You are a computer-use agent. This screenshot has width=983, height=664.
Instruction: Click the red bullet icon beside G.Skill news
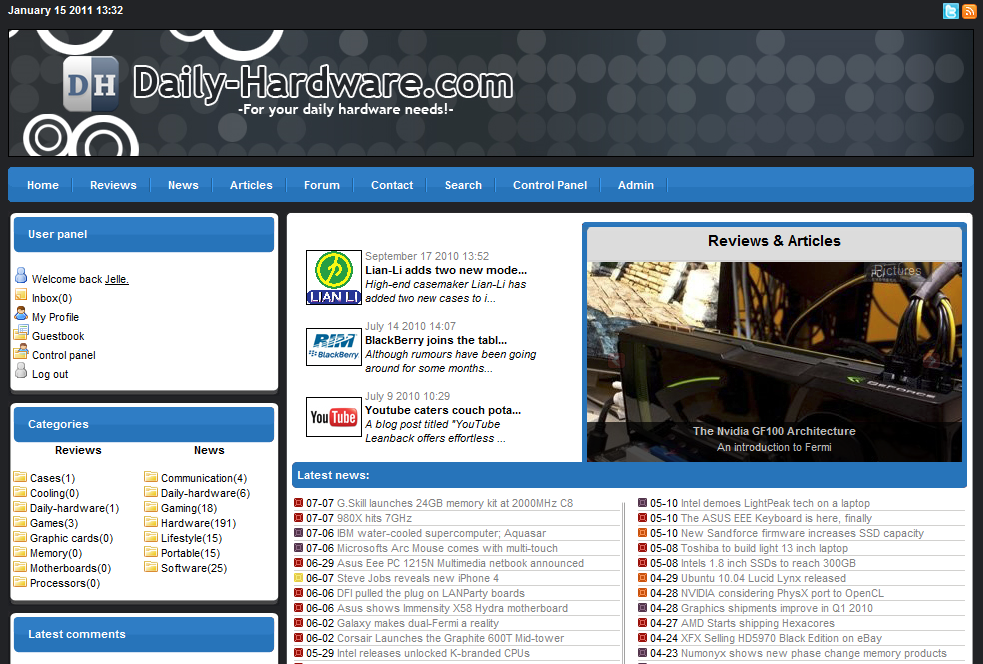298,503
